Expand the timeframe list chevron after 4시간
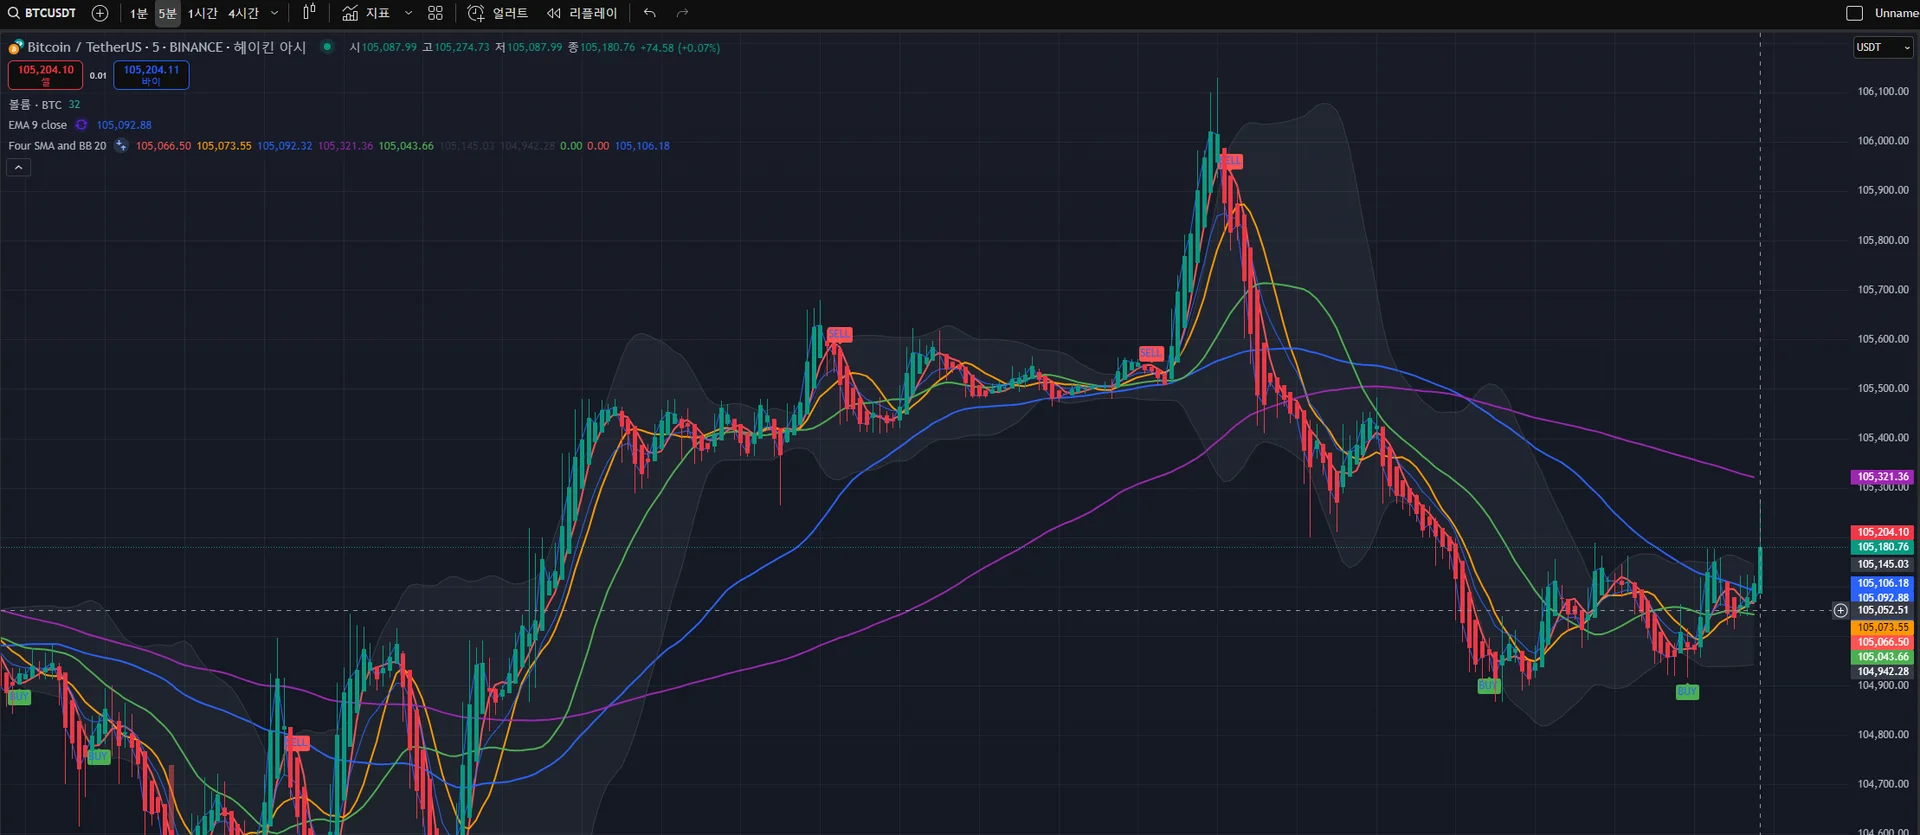Image resolution: width=1920 pixels, height=835 pixels. tap(274, 13)
